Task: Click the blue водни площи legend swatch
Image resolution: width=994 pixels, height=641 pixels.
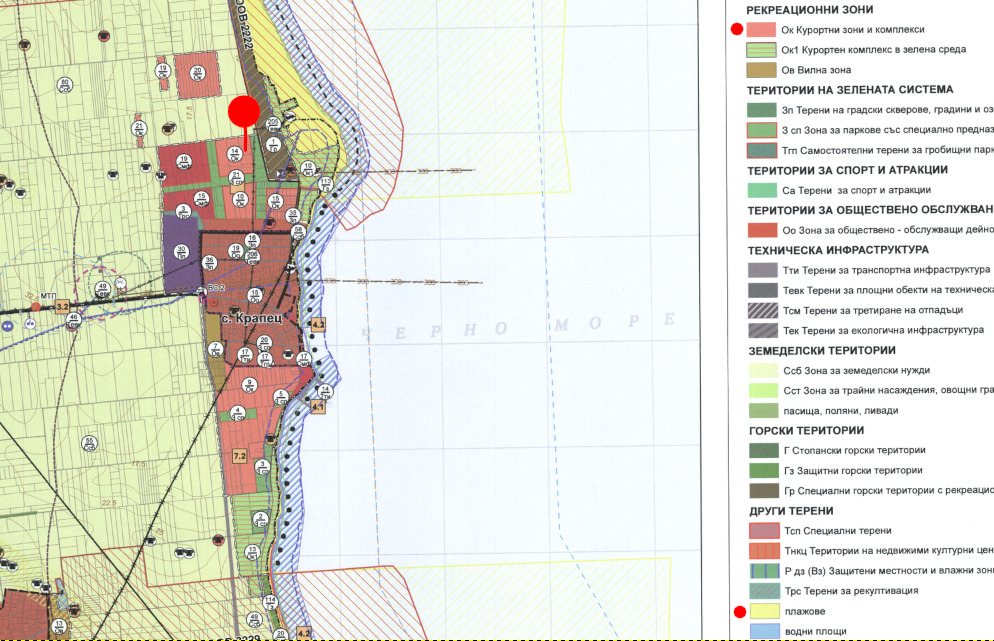Action: click(x=762, y=631)
